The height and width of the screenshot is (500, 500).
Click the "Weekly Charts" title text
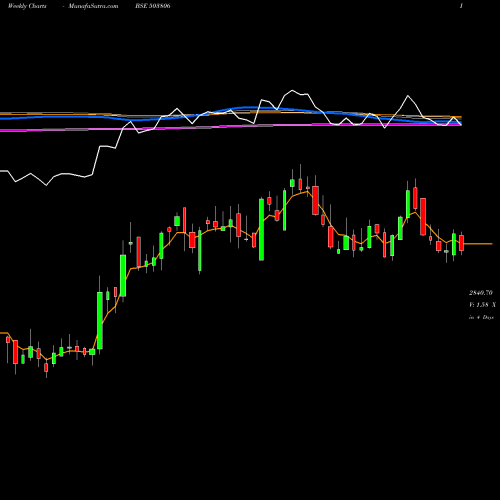coord(27,6)
